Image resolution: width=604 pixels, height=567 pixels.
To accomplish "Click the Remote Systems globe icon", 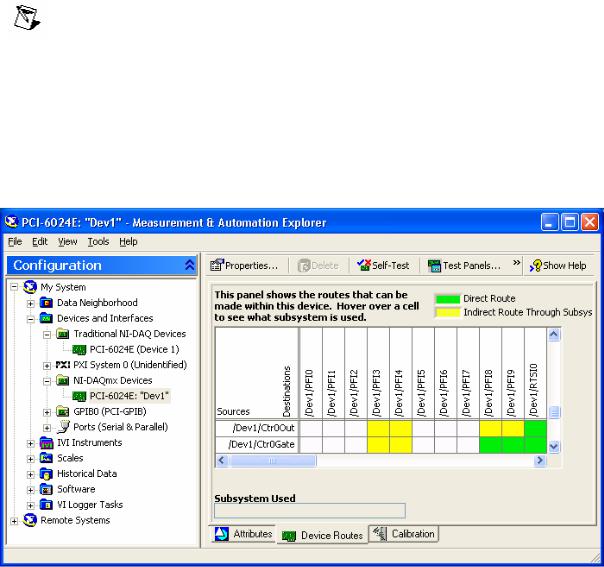I will 30,520.
